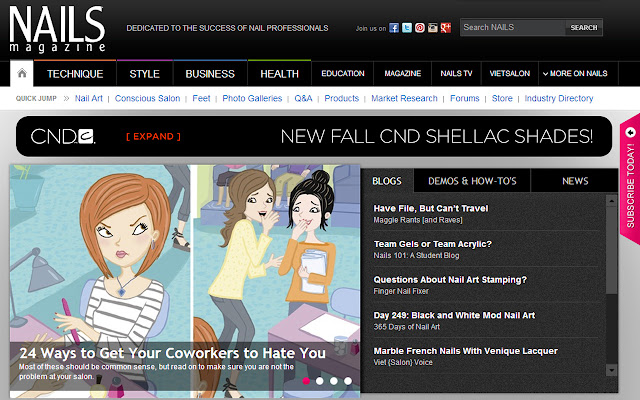Open the TECHNIQUE menu
Viewport: 640px width, 400px height.
[x=75, y=74]
